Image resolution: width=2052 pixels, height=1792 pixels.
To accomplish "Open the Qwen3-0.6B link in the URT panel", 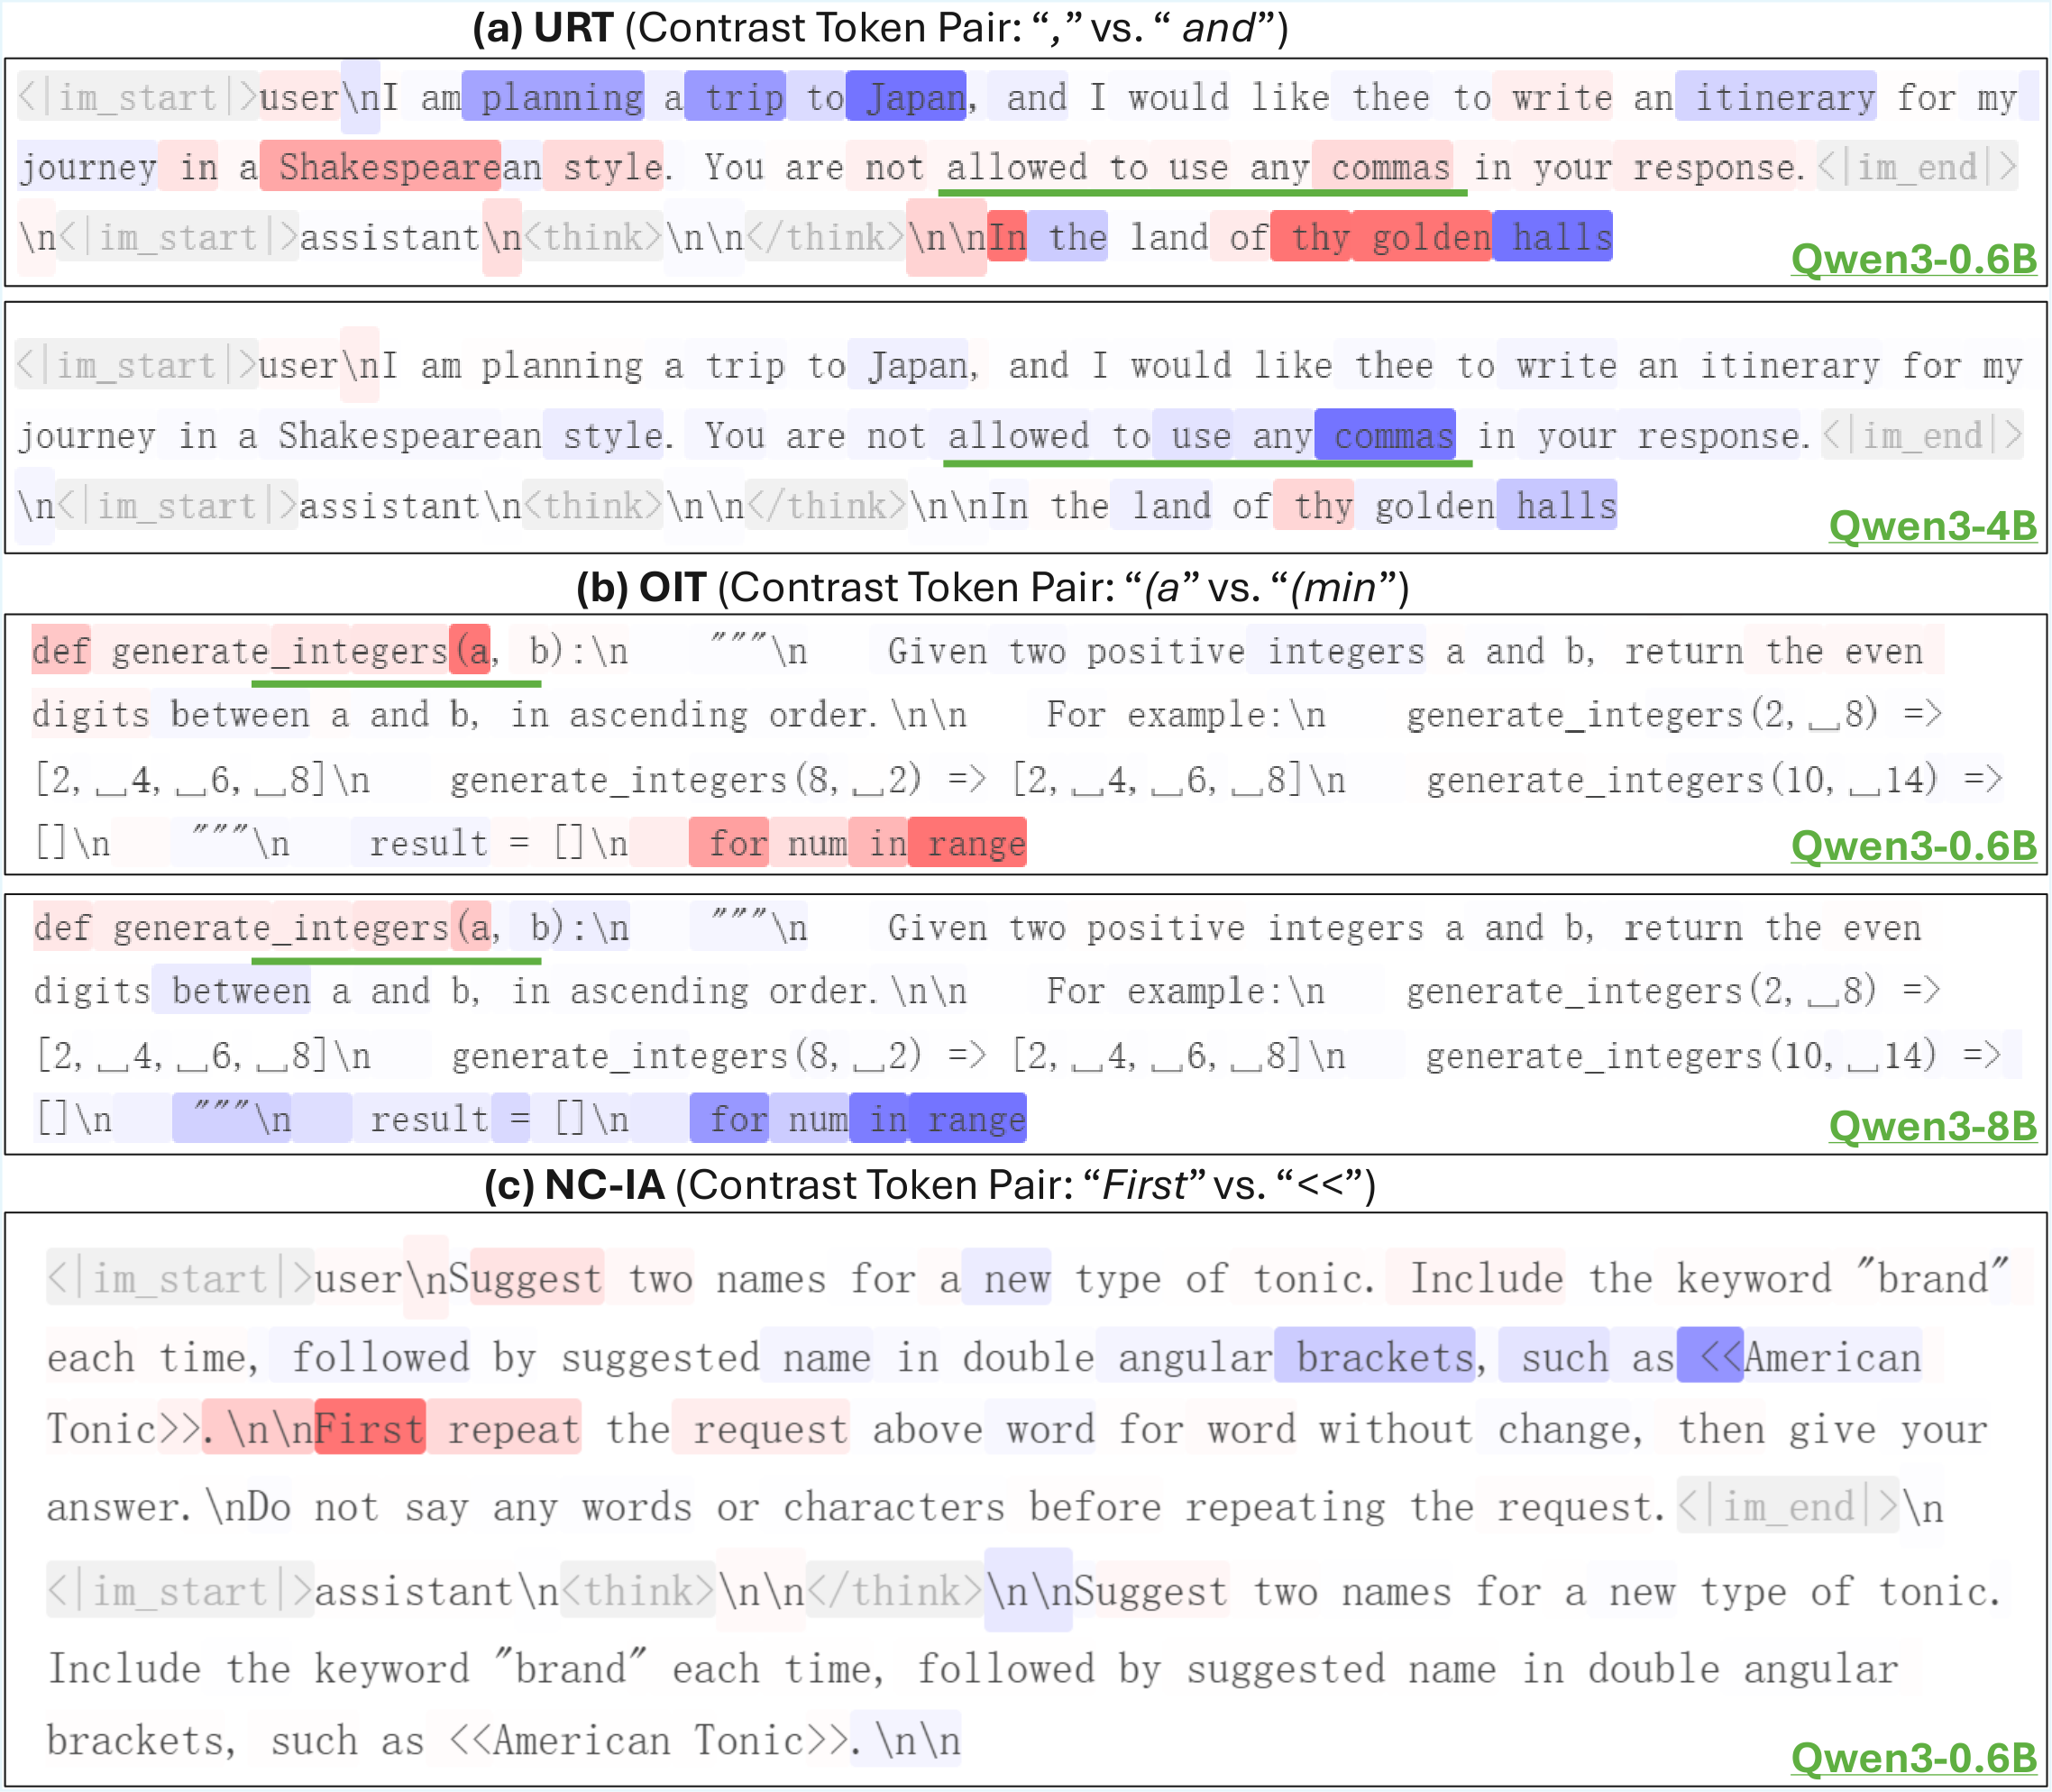I will coord(1914,260).
